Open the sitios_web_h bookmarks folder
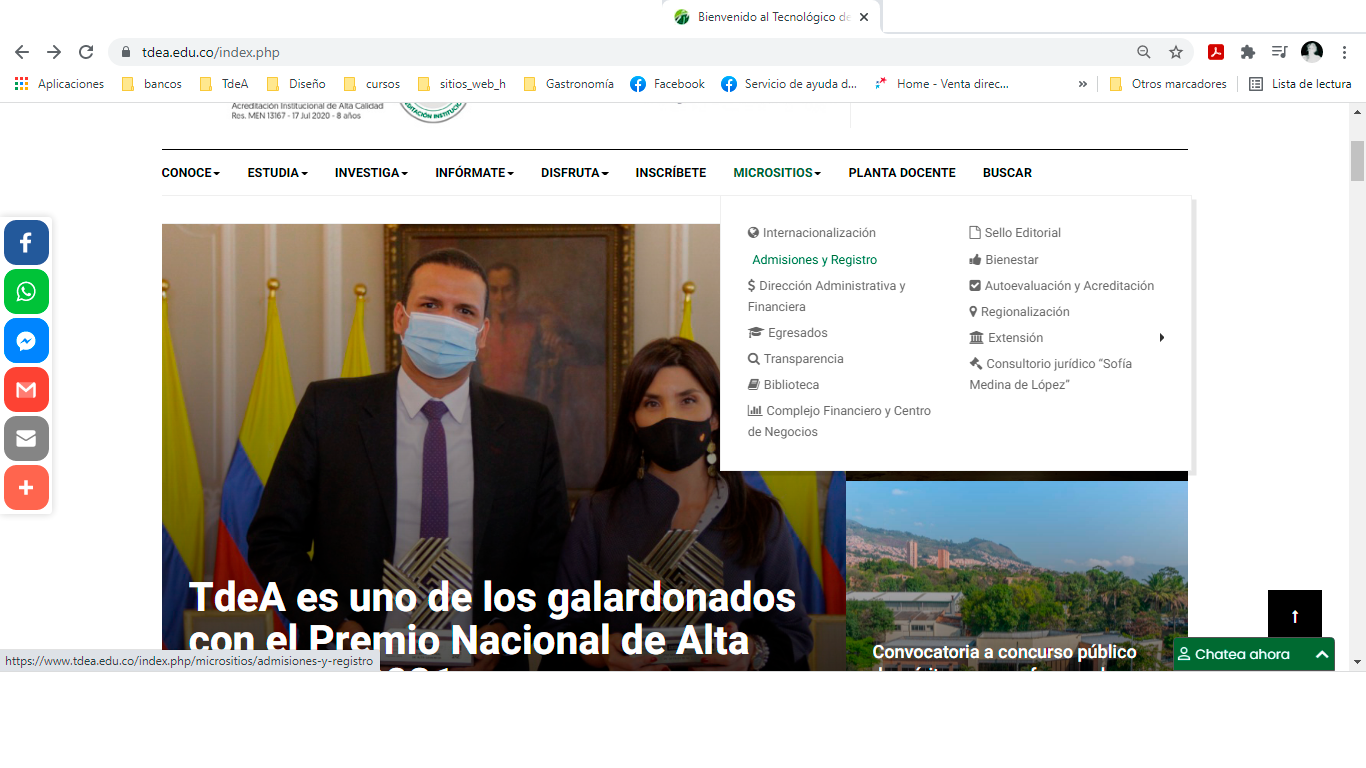 [461, 84]
